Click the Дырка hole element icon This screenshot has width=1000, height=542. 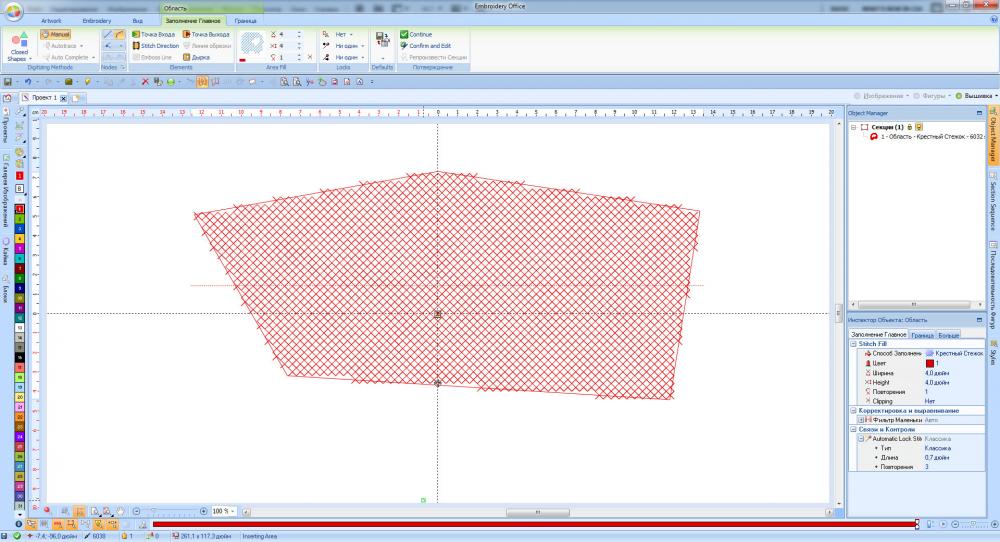coord(186,57)
